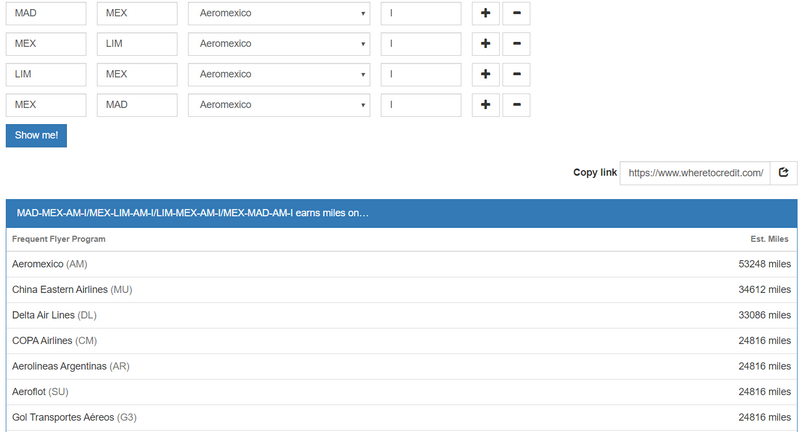Viewport: 800px width, 432px height.
Task: Select the China Eastern Airlines (MU) row
Action: pos(402,290)
